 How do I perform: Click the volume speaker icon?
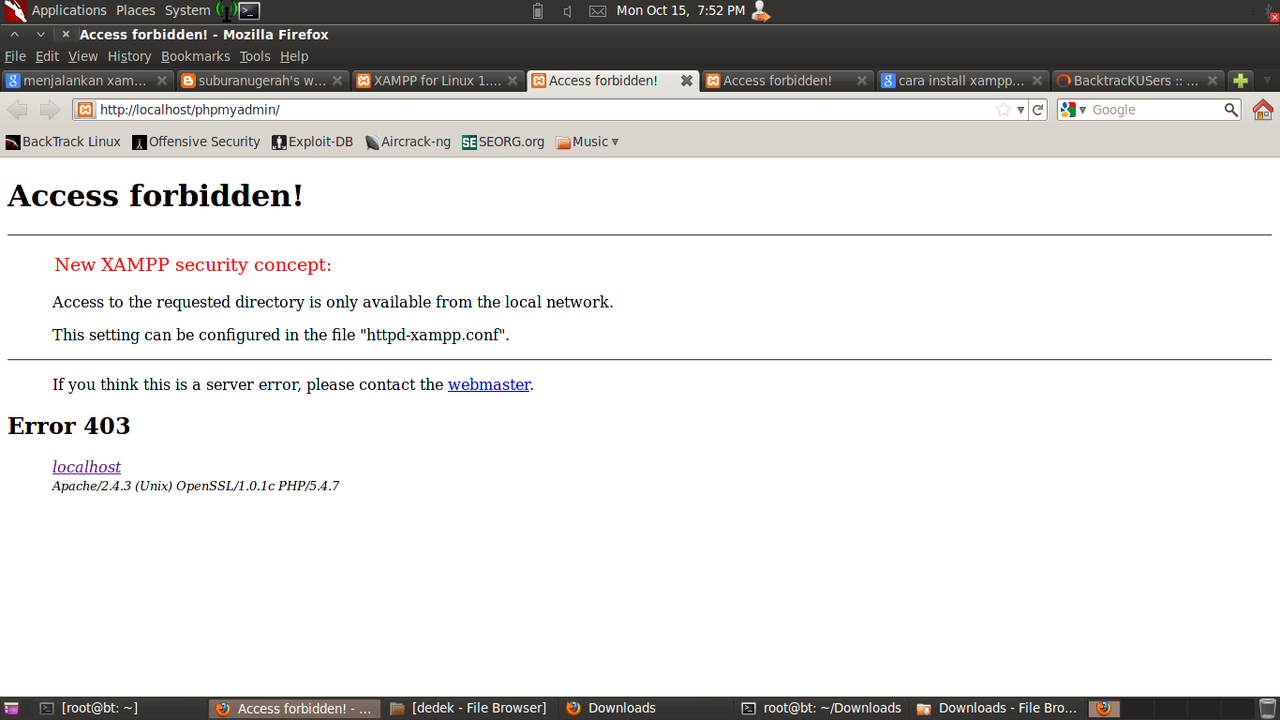point(567,11)
